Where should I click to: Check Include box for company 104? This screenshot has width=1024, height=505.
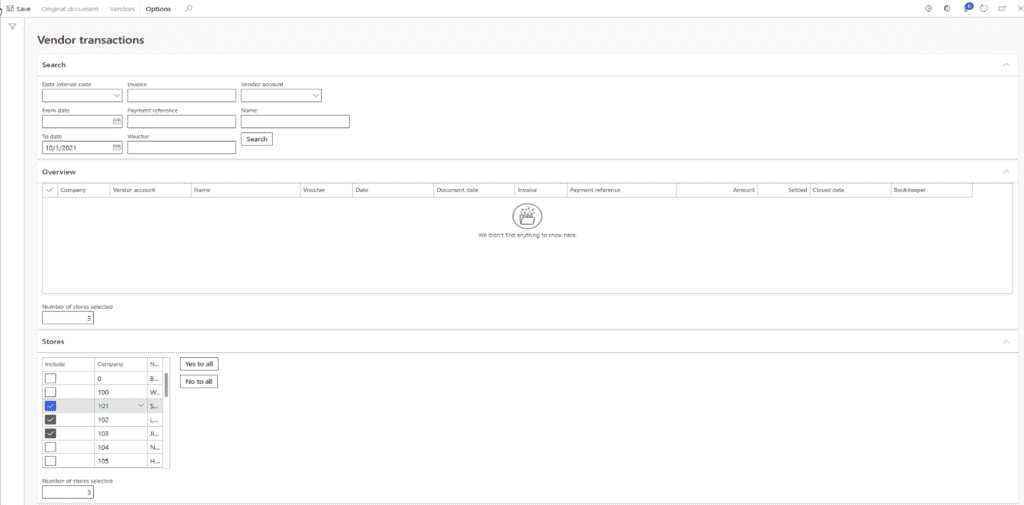coord(50,447)
